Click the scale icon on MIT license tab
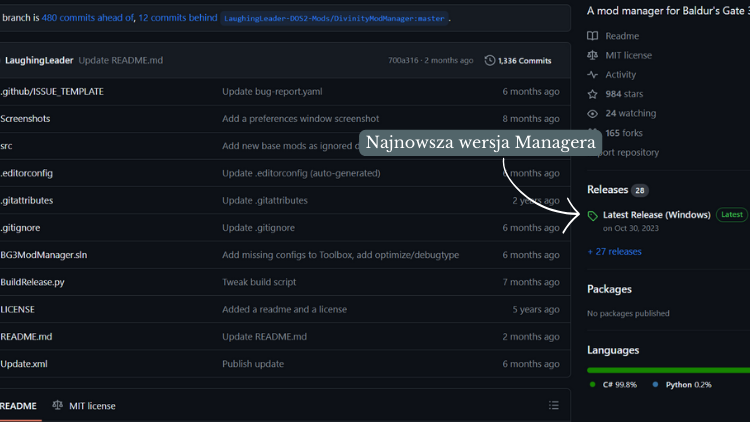Screen dimensions: 750x422 tap(57, 405)
